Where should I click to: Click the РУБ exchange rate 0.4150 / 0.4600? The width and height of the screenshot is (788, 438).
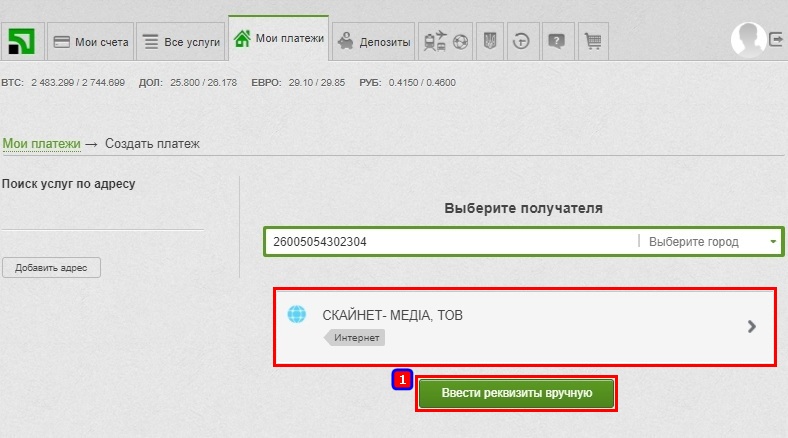[407, 82]
